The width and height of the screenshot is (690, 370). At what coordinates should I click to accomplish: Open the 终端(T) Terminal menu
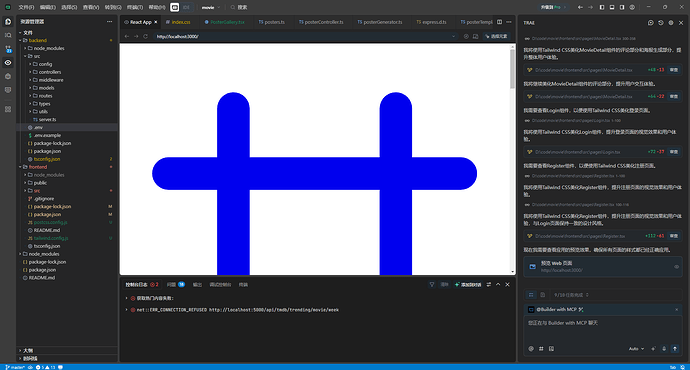[135, 7]
